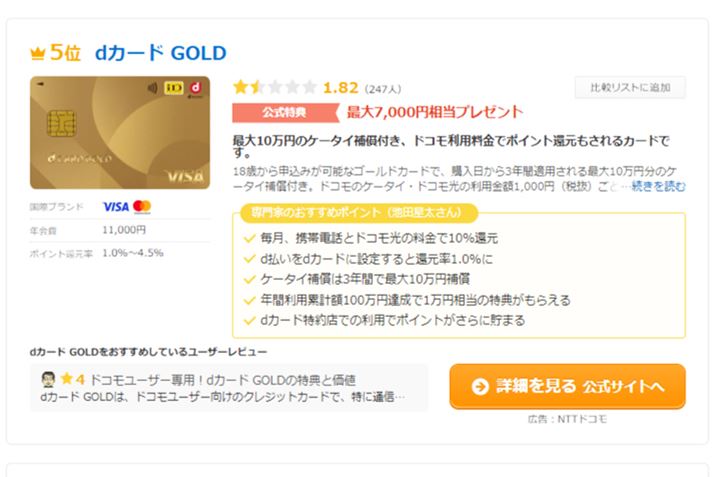
Task: Expand description with 続きを読む
Action: (x=658, y=186)
